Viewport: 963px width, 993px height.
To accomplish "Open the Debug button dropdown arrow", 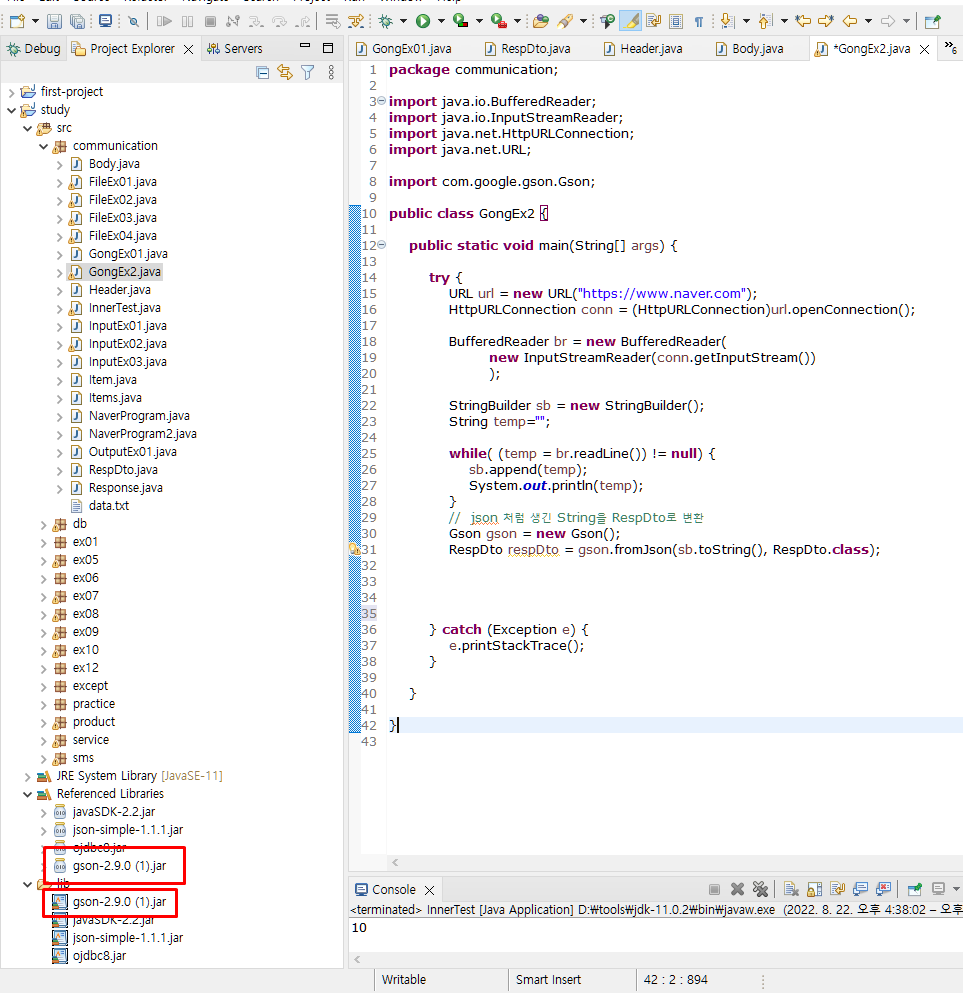I will click(403, 22).
